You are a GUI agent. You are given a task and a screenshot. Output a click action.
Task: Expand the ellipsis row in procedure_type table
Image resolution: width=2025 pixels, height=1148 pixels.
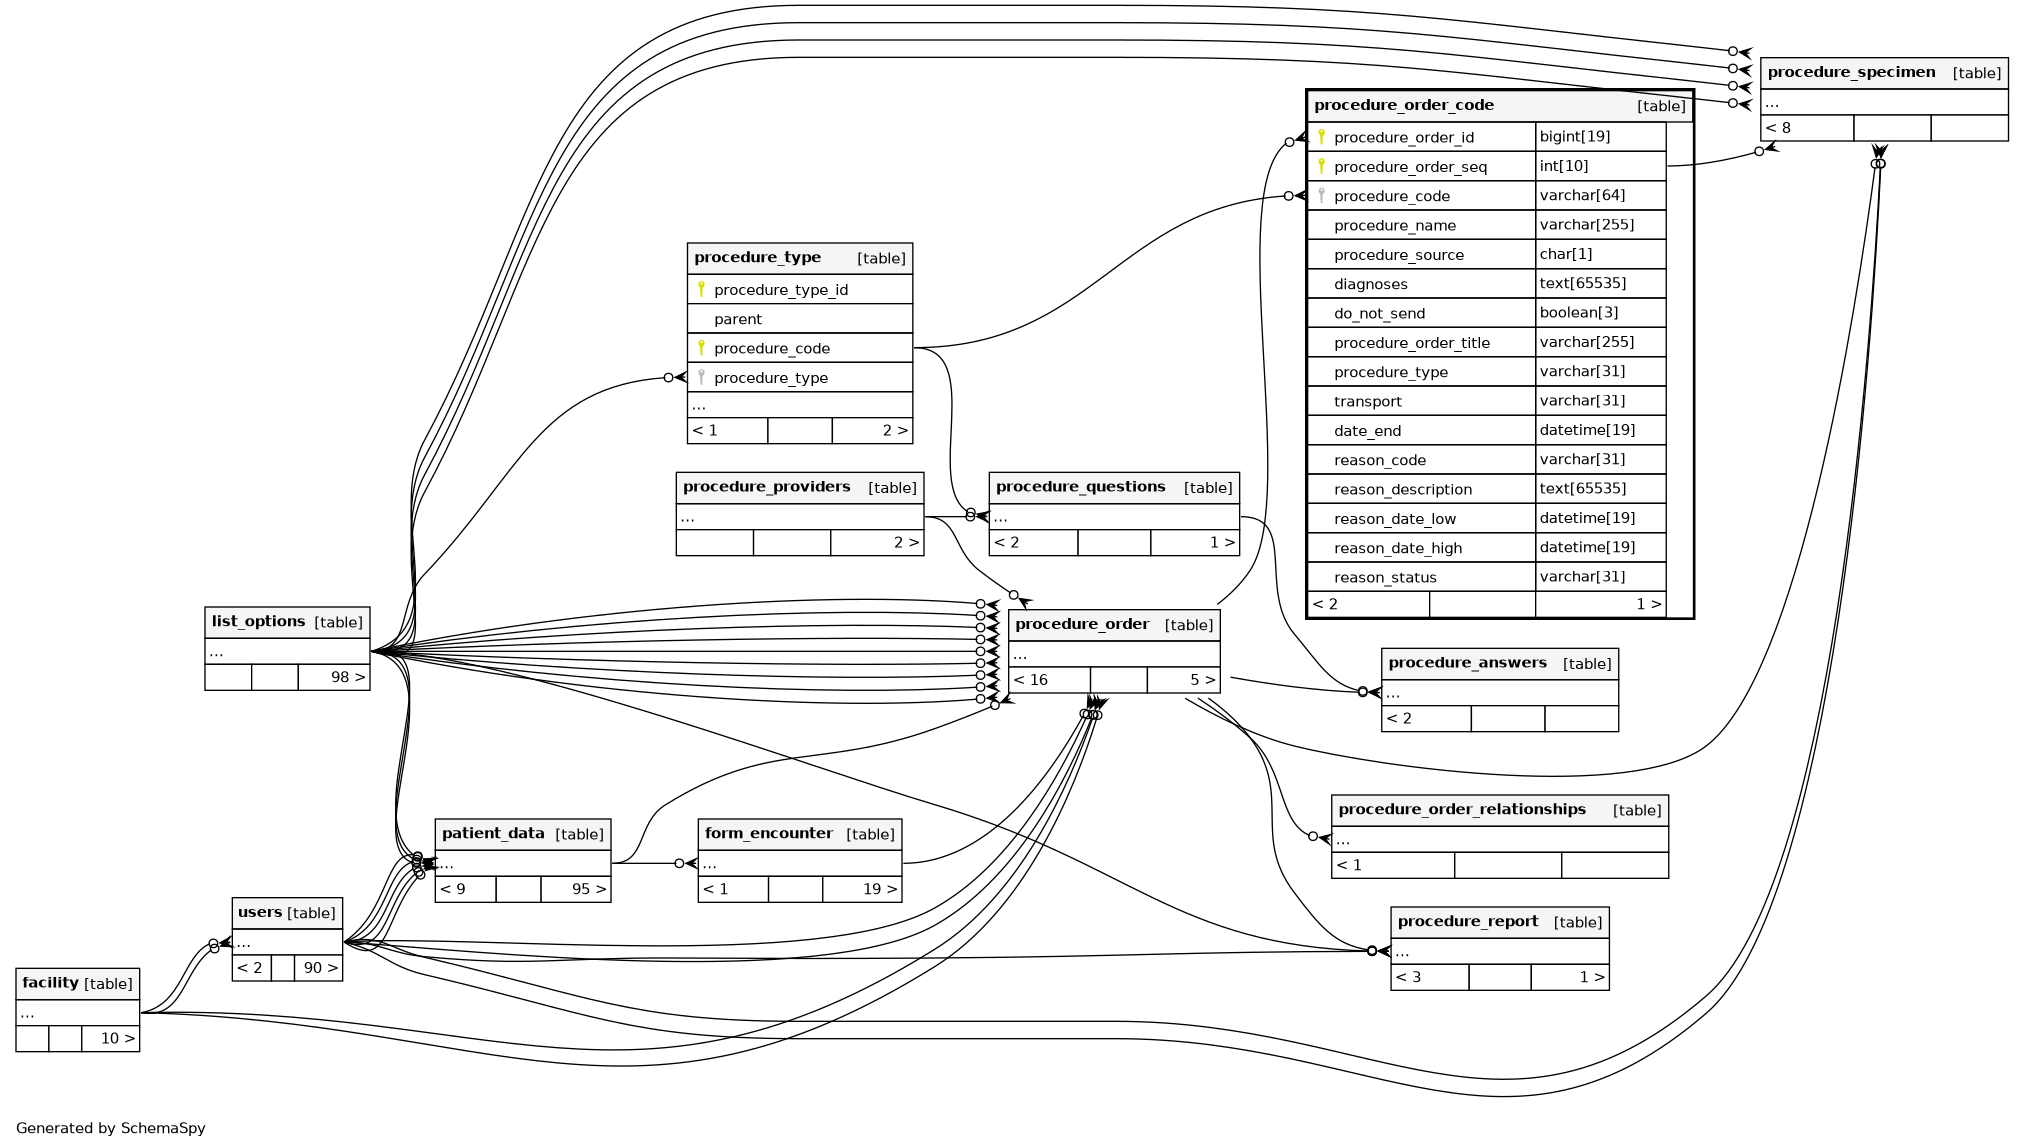[698, 406]
